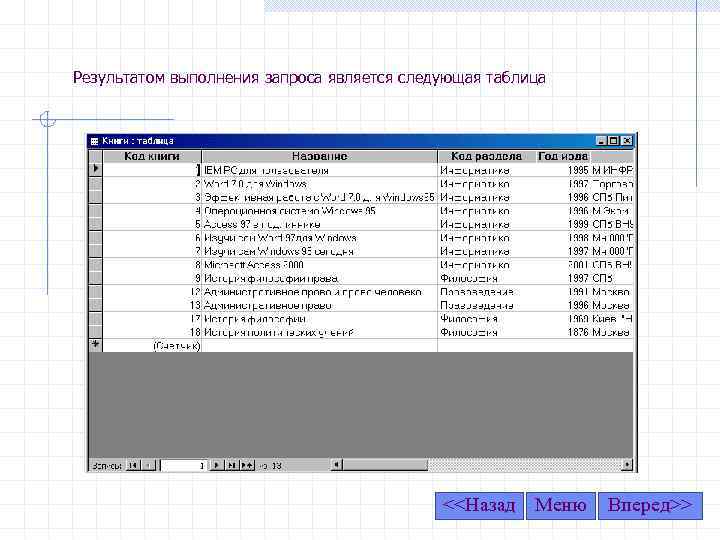The image size is (720, 540).
Task: Go to next record button
Action: pos(216,465)
